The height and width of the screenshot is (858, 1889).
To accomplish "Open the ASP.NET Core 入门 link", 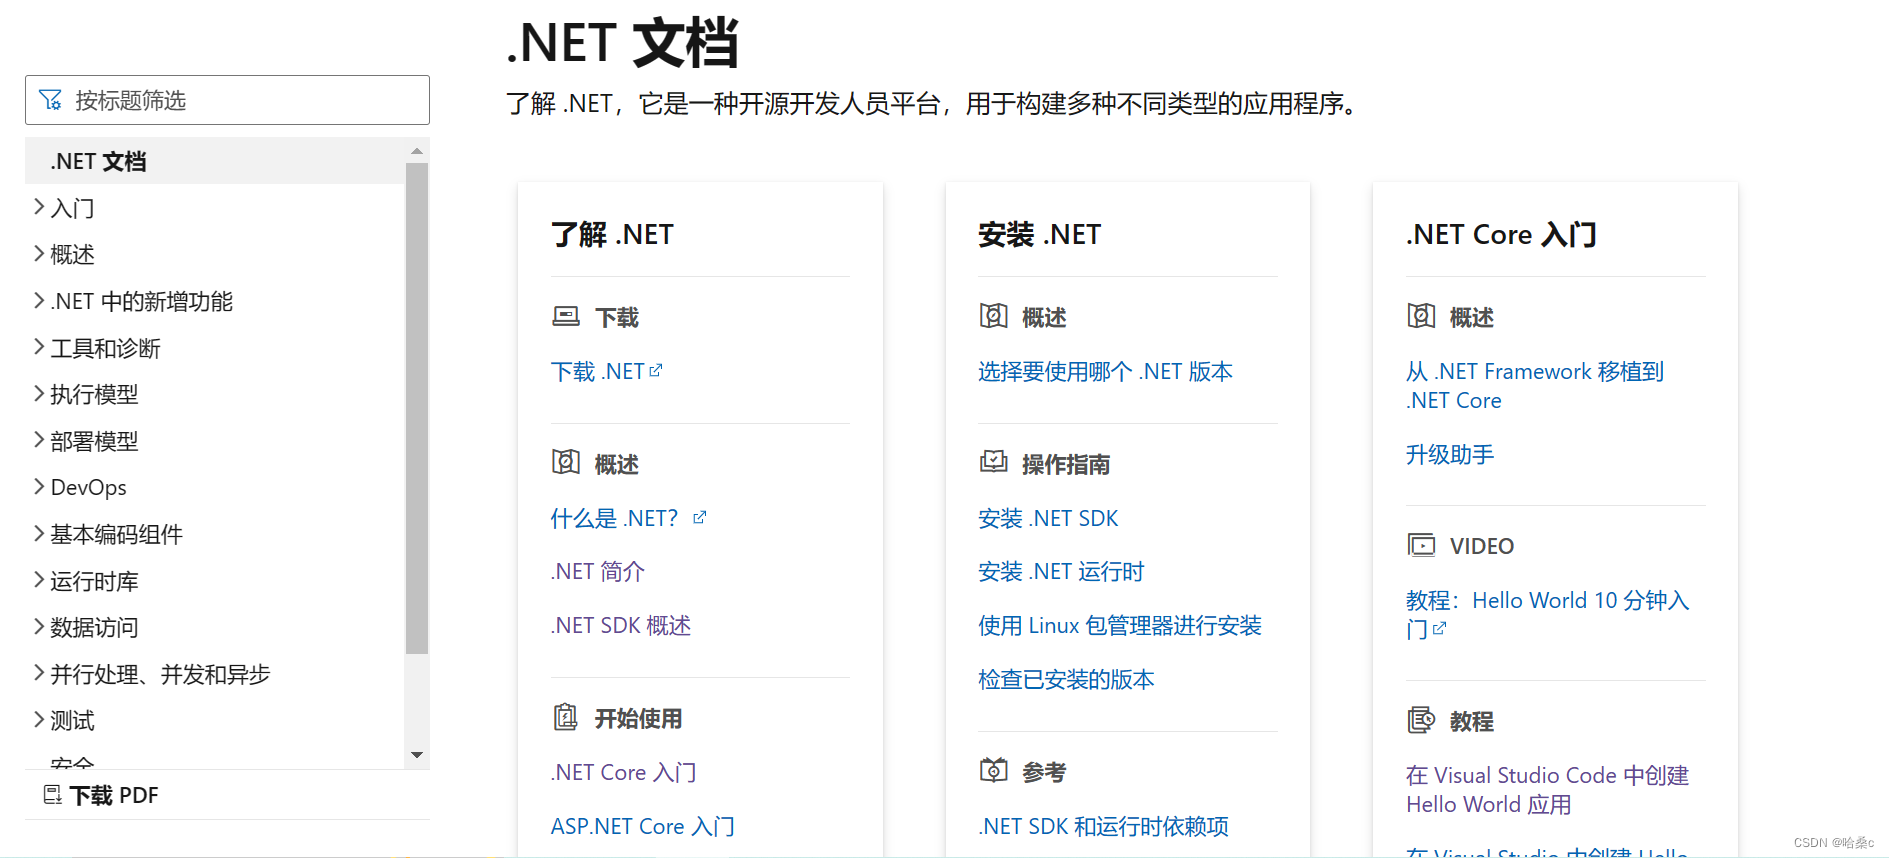I will pyautogui.click(x=643, y=827).
